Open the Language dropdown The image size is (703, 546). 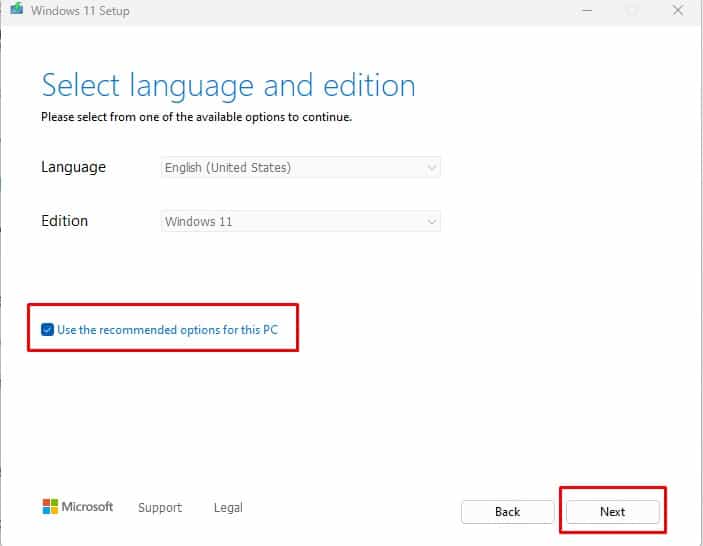300,168
